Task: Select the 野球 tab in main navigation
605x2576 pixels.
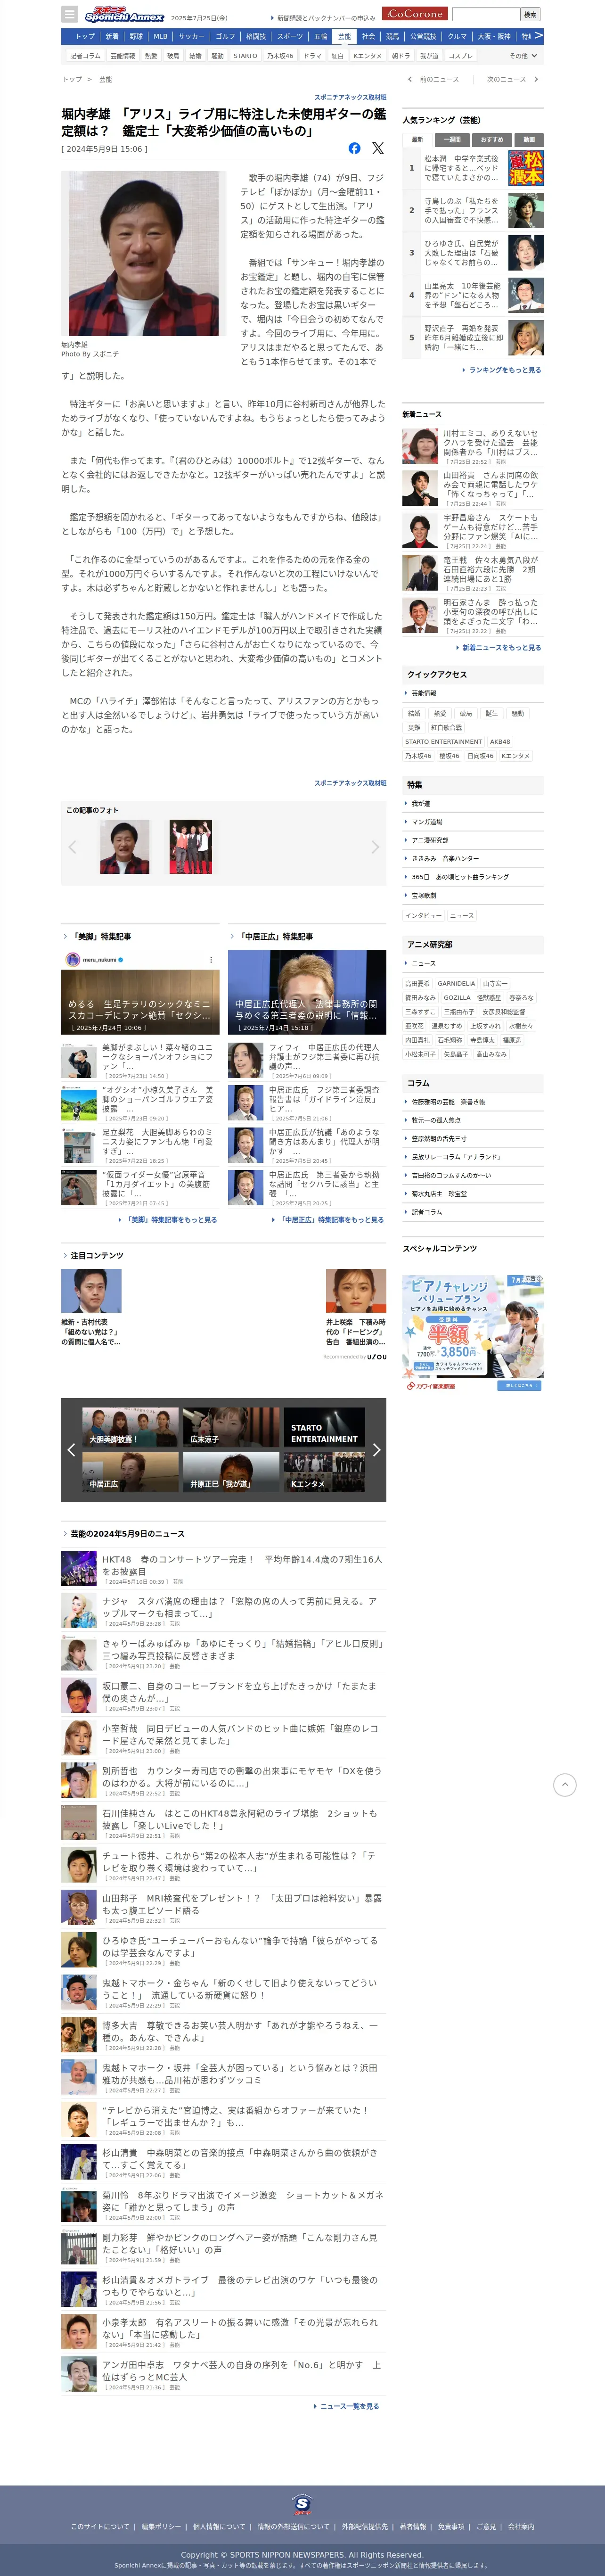Action: 136,36
